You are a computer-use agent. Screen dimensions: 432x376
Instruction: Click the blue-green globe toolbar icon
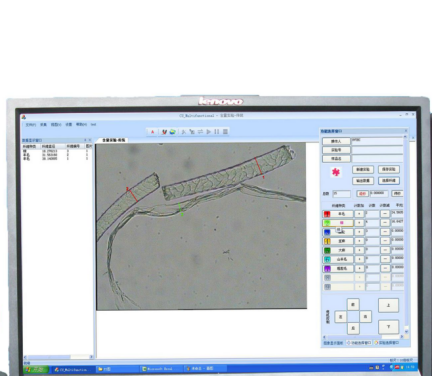pos(172,132)
